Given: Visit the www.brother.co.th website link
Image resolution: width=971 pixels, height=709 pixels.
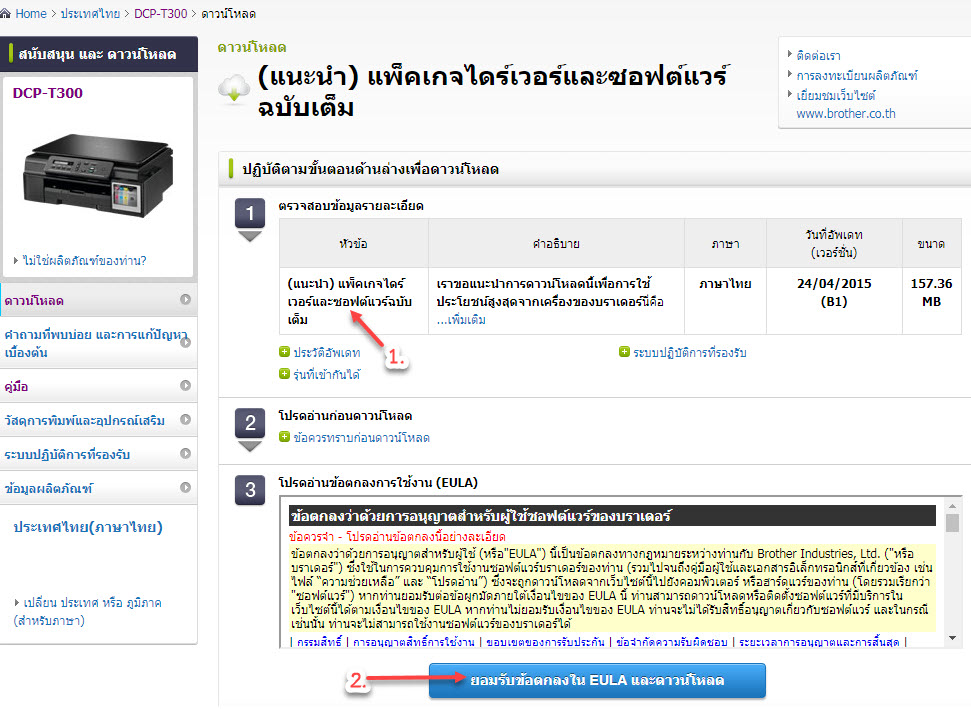Looking at the screenshot, I should point(846,113).
